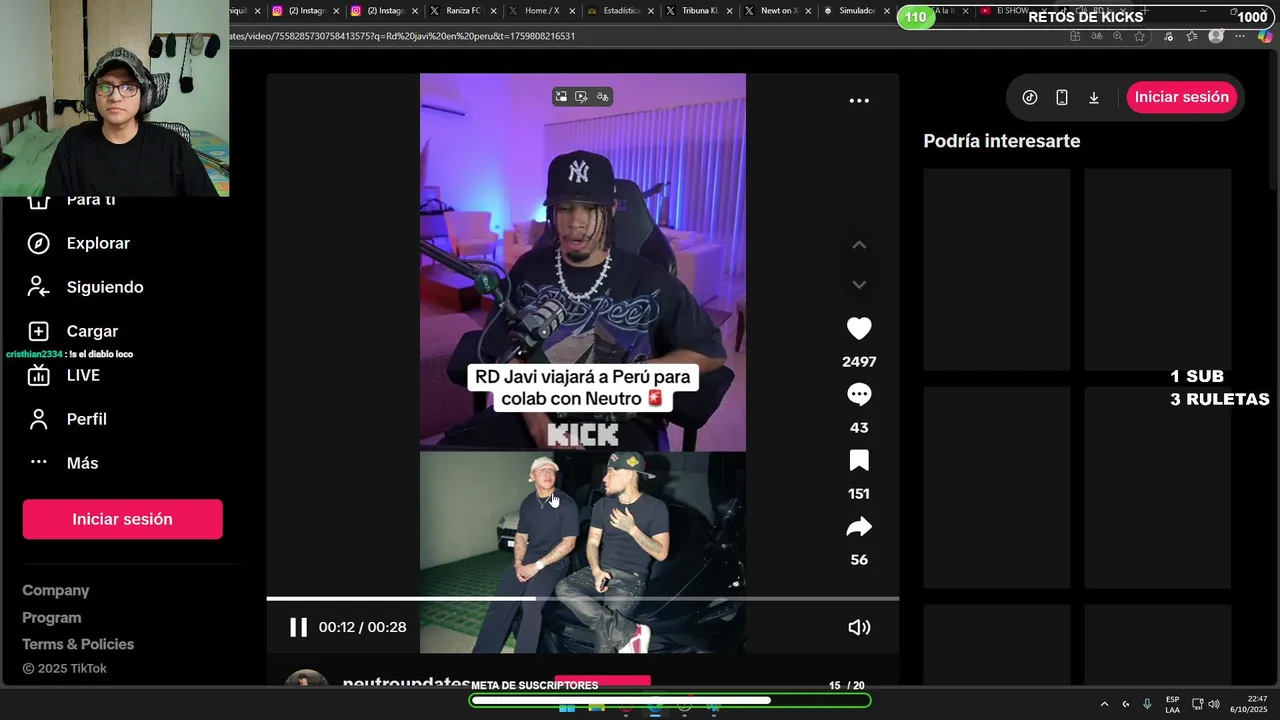
Task: Click the download app icon in header
Action: pos(1094,97)
